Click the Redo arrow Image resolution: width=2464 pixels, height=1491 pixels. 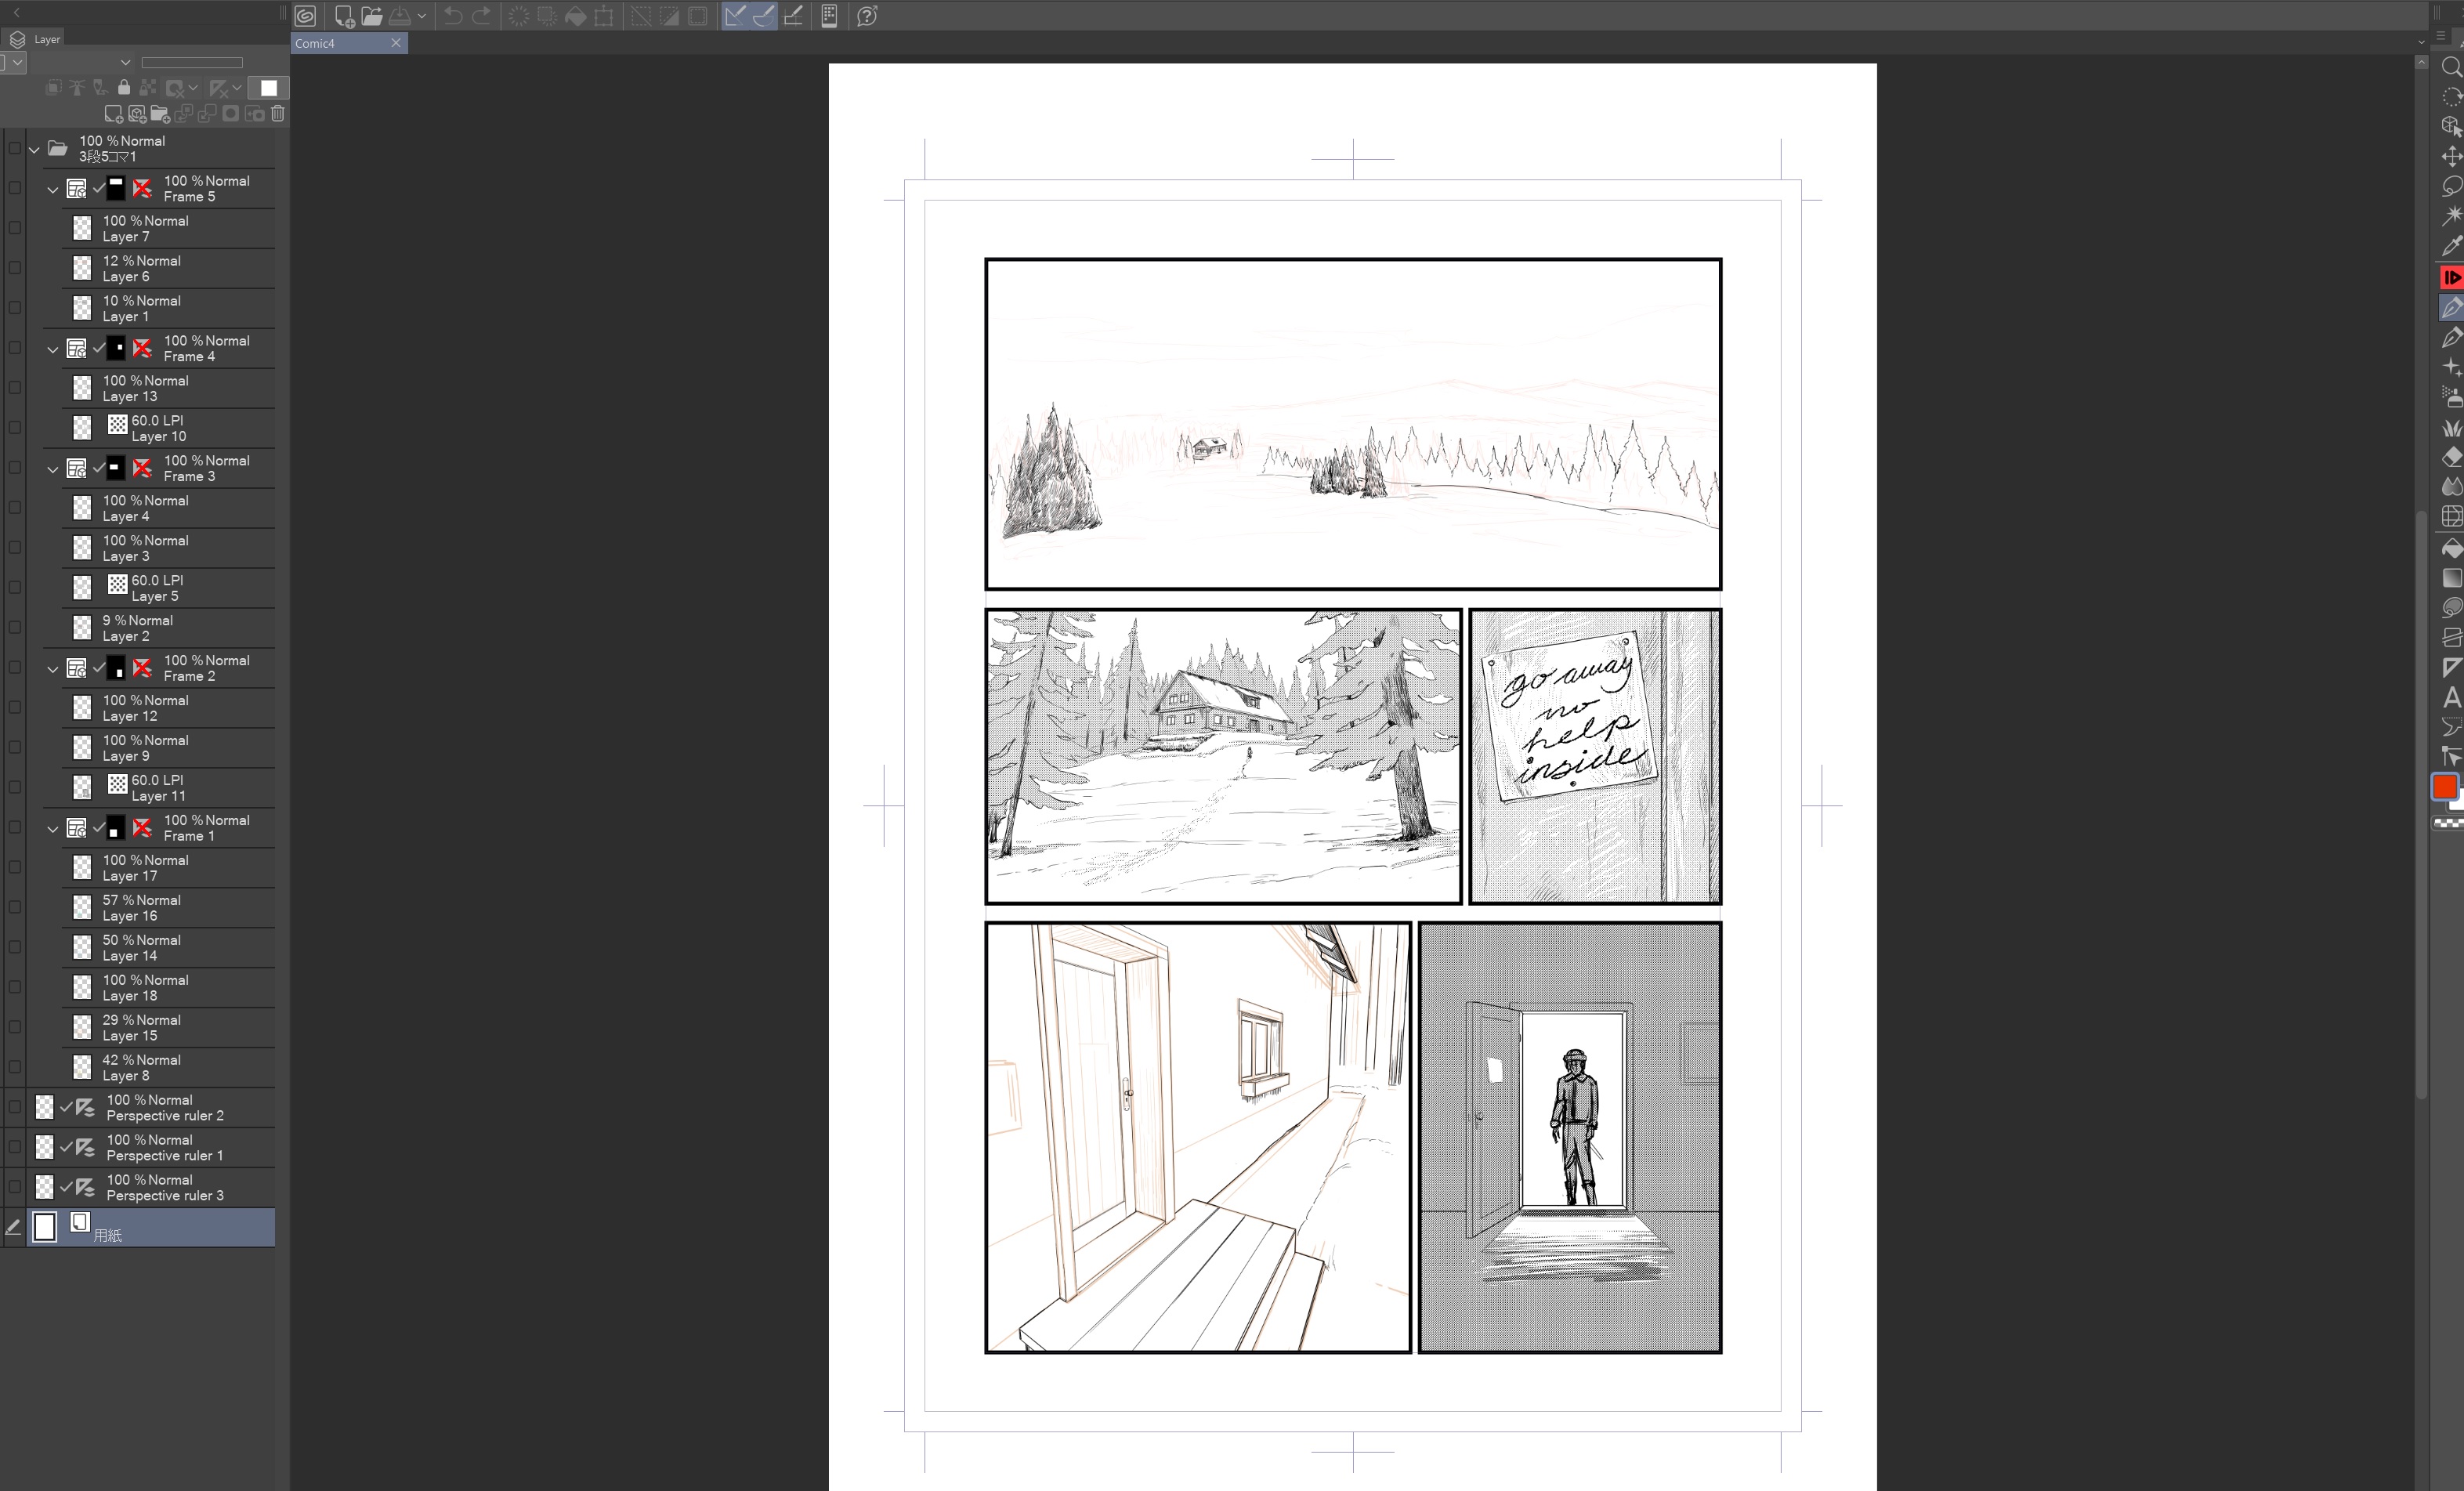[x=481, y=16]
